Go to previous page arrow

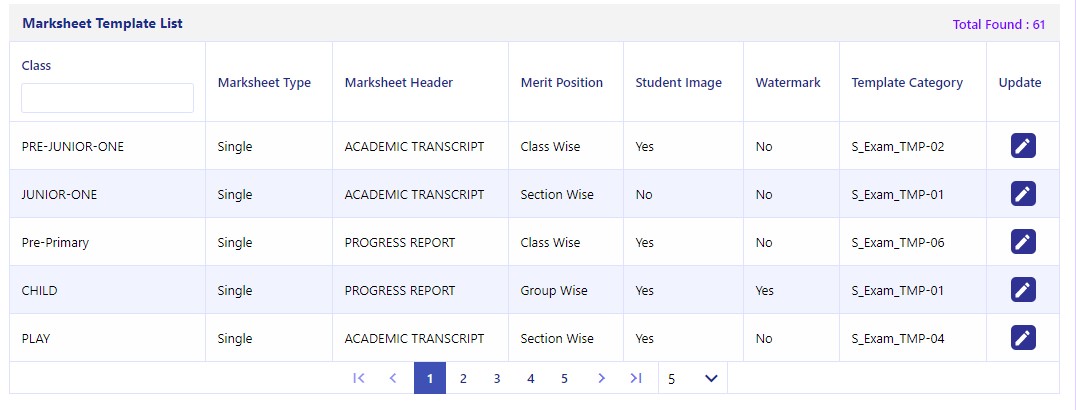click(393, 378)
